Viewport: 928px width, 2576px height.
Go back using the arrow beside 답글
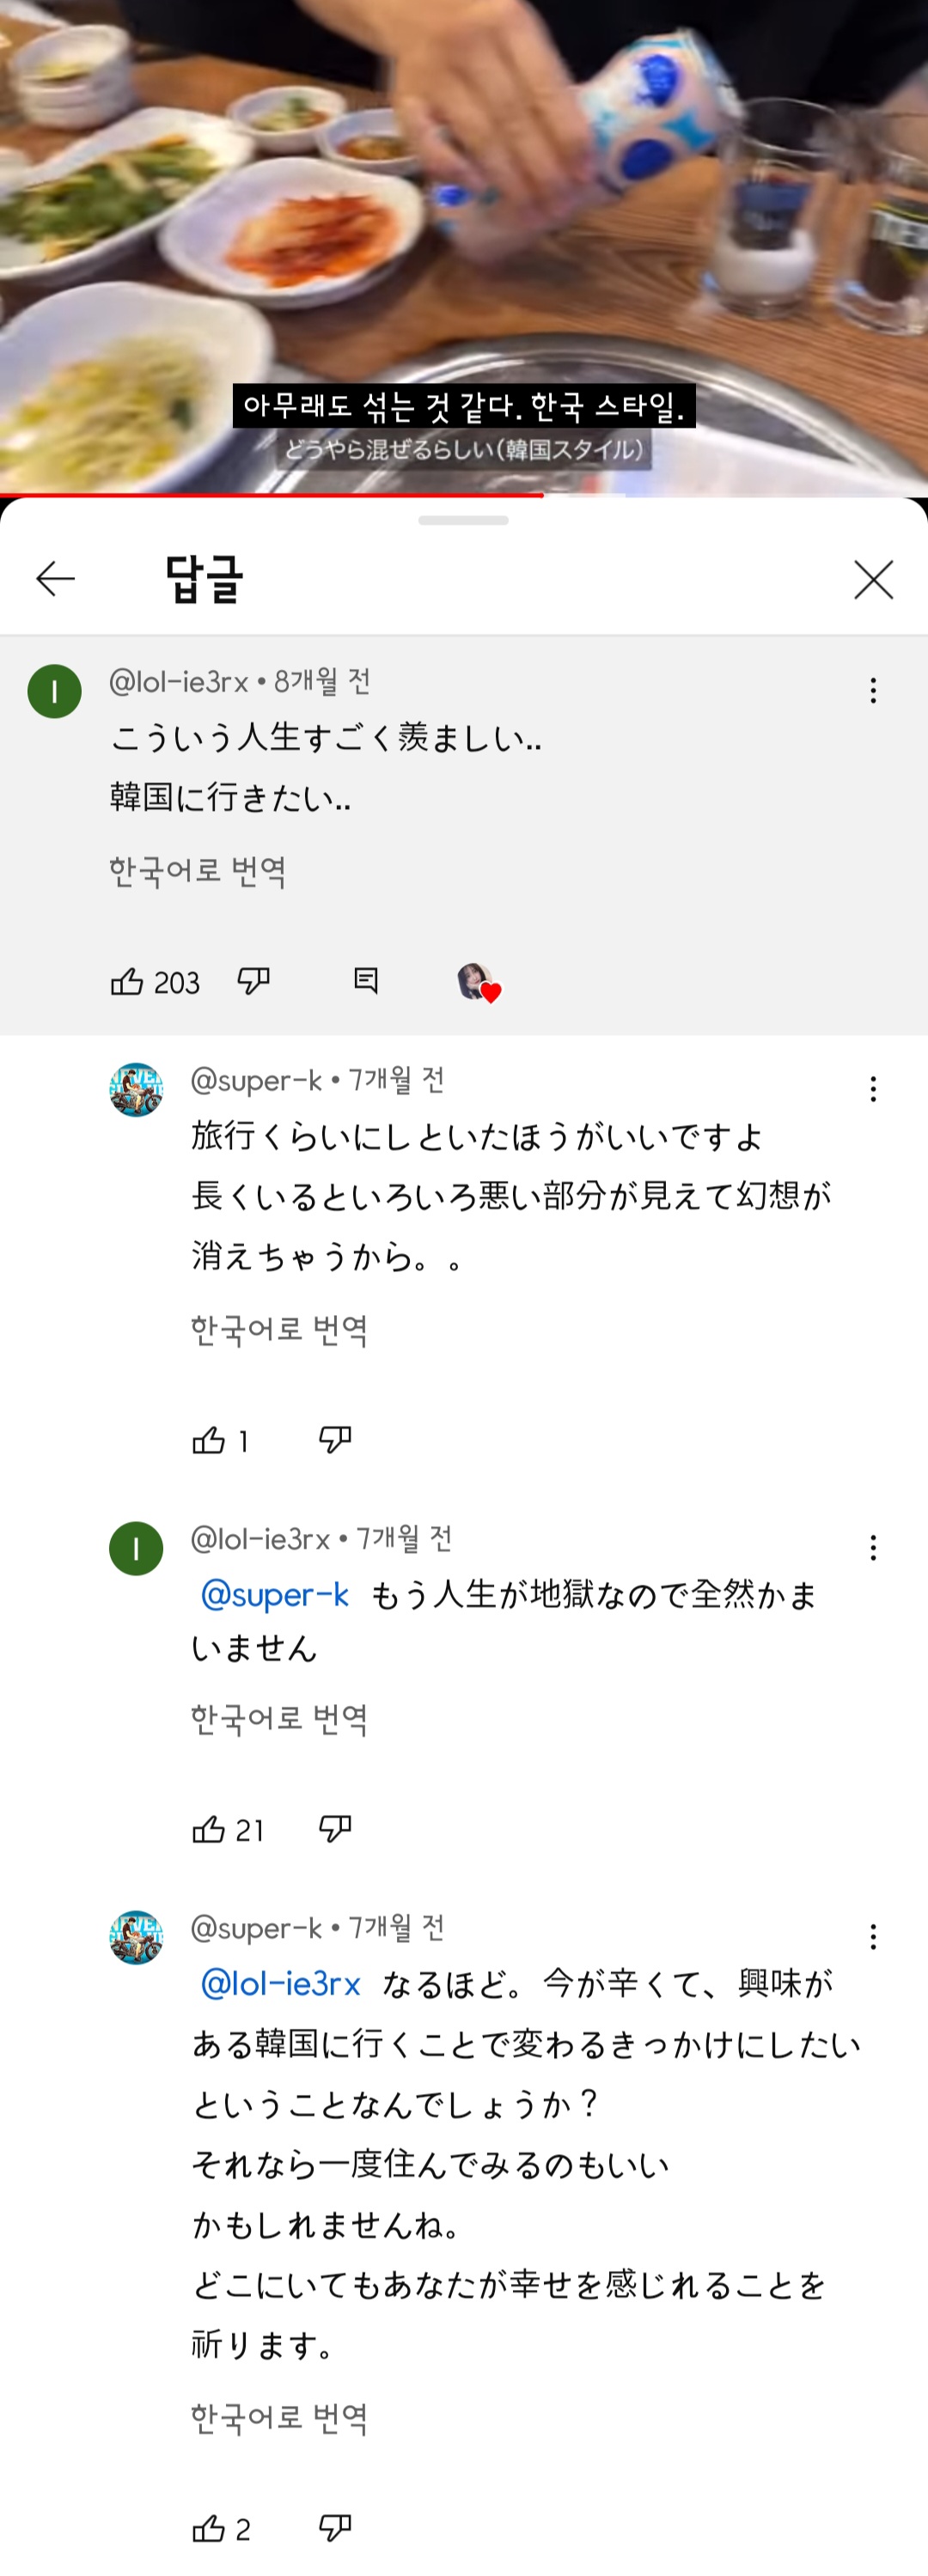[55, 579]
